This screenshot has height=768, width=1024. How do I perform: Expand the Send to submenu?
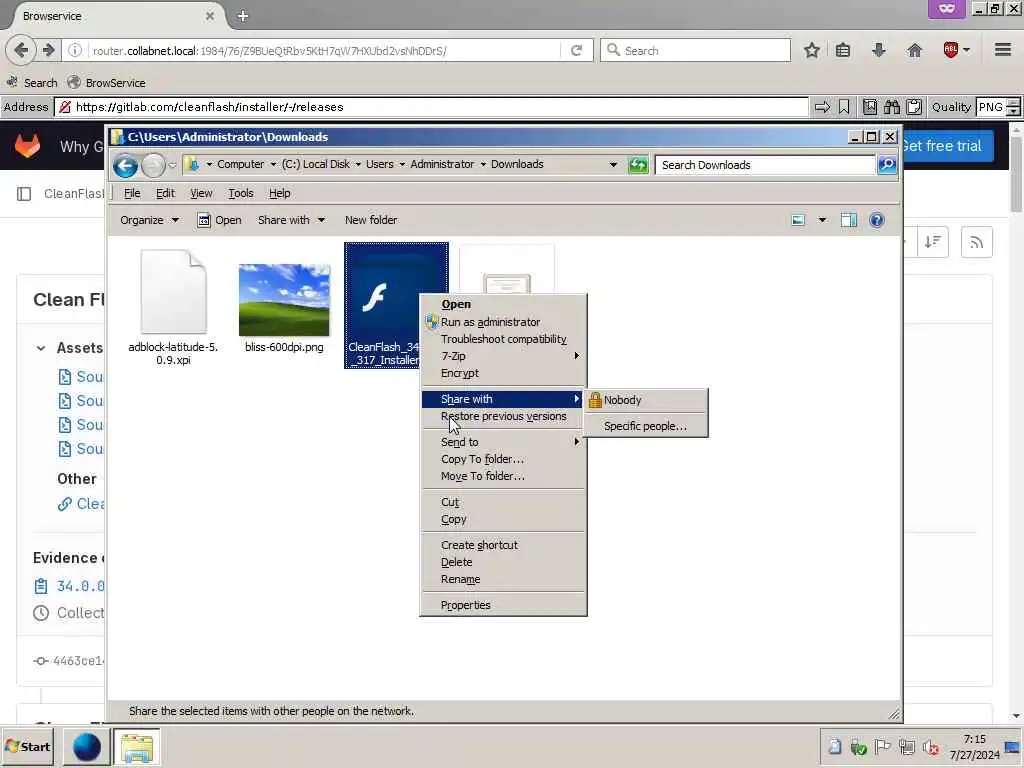point(503,442)
